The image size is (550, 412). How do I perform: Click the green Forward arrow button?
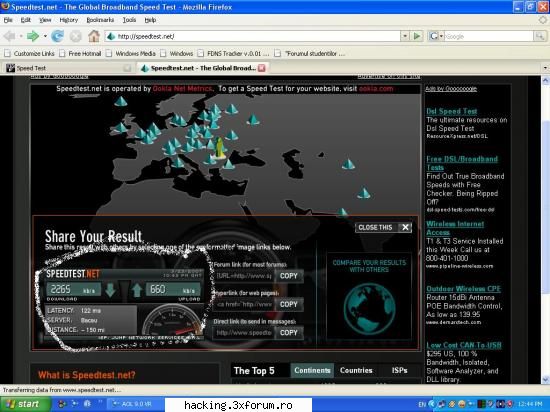33,36
